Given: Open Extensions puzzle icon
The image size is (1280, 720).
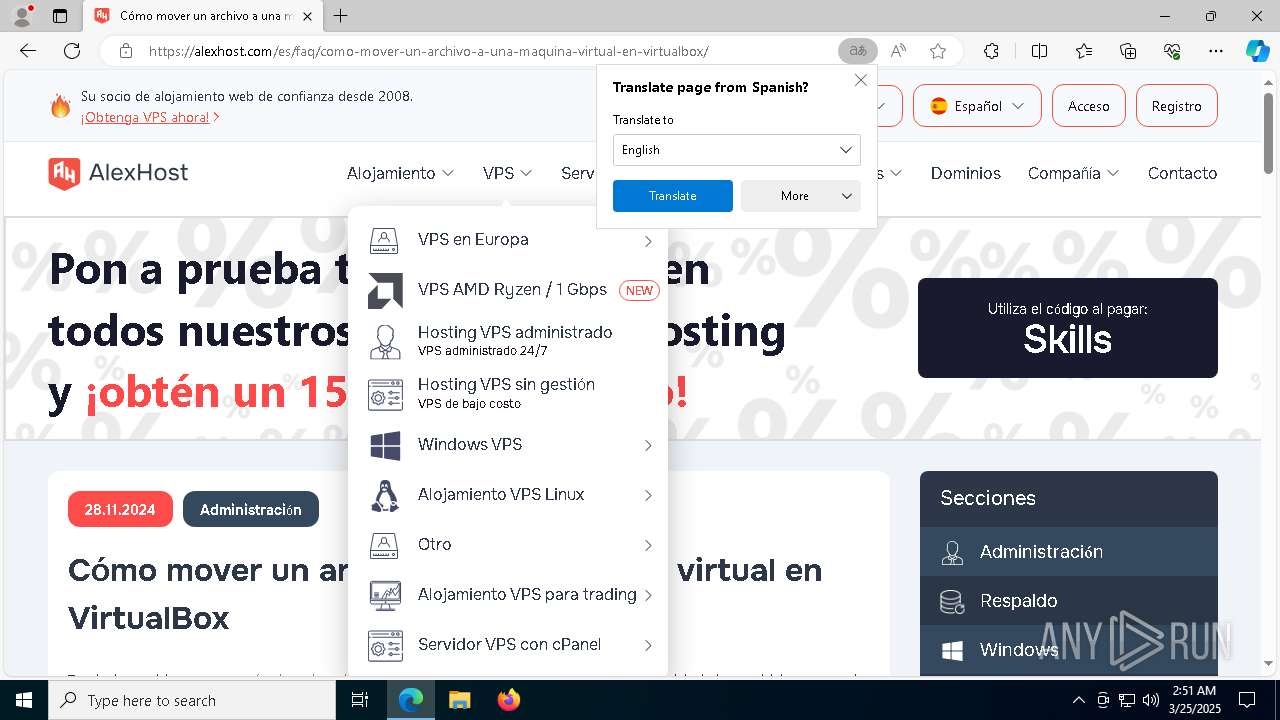Looking at the screenshot, I should 991,51.
